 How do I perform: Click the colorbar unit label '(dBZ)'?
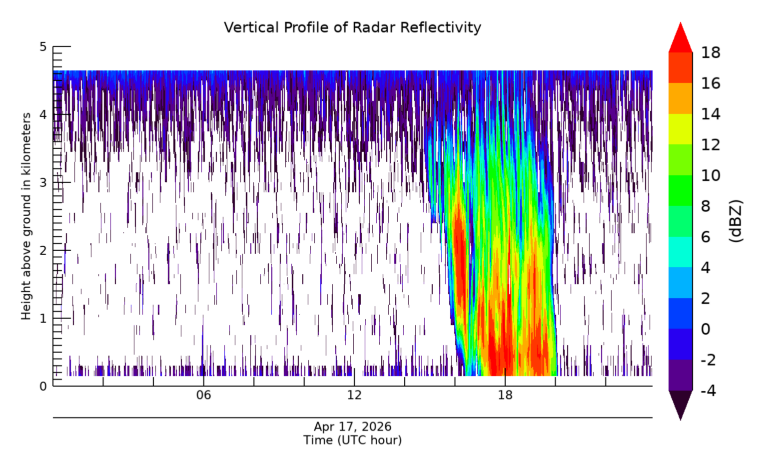tap(736, 221)
